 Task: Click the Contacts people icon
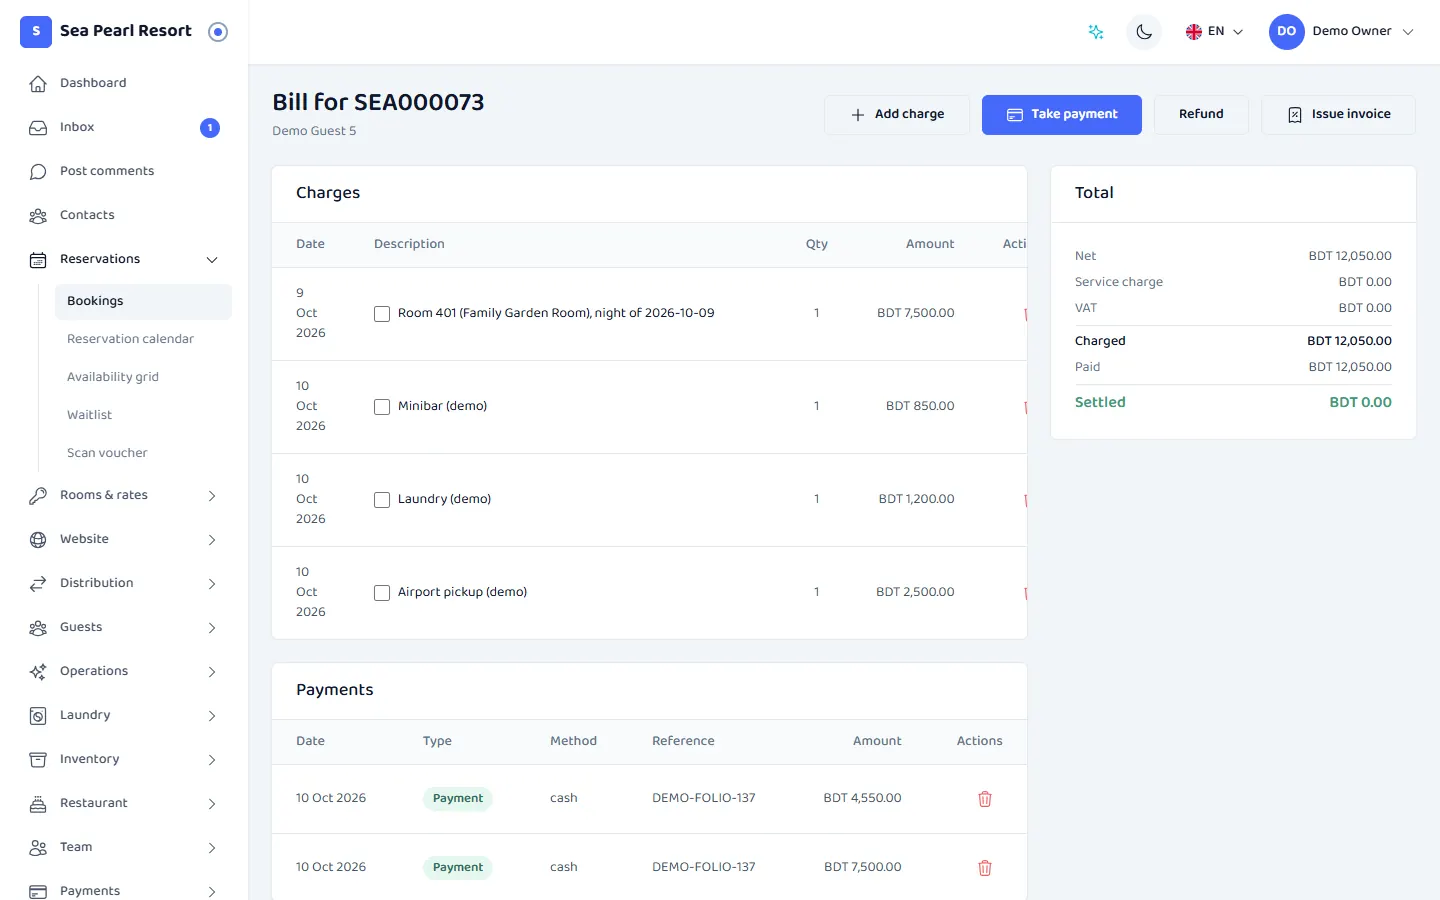pos(38,216)
